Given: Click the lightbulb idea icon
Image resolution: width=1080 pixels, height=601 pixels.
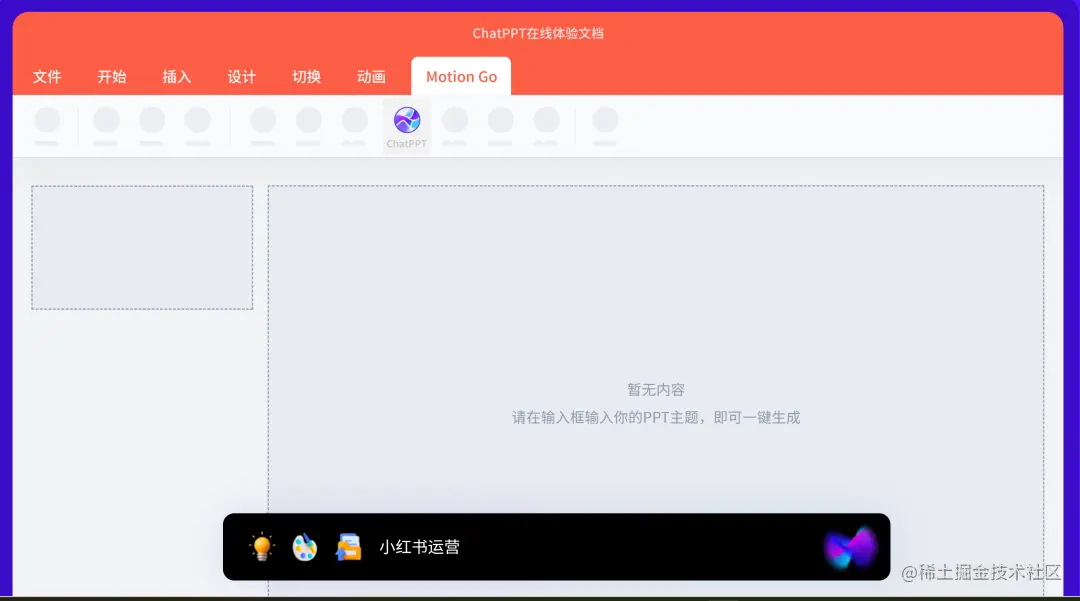Looking at the screenshot, I should click(262, 547).
